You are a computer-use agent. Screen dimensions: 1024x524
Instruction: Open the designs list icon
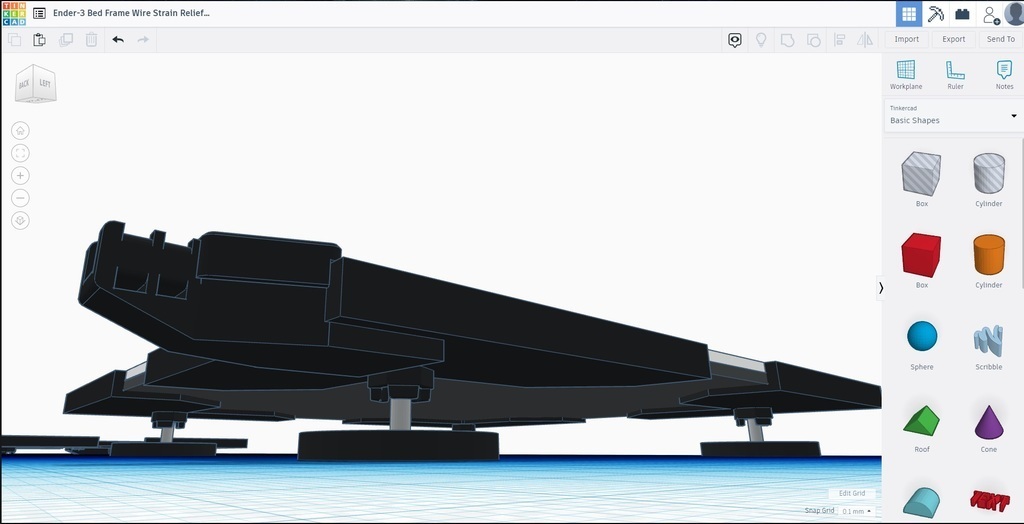click(x=39, y=13)
